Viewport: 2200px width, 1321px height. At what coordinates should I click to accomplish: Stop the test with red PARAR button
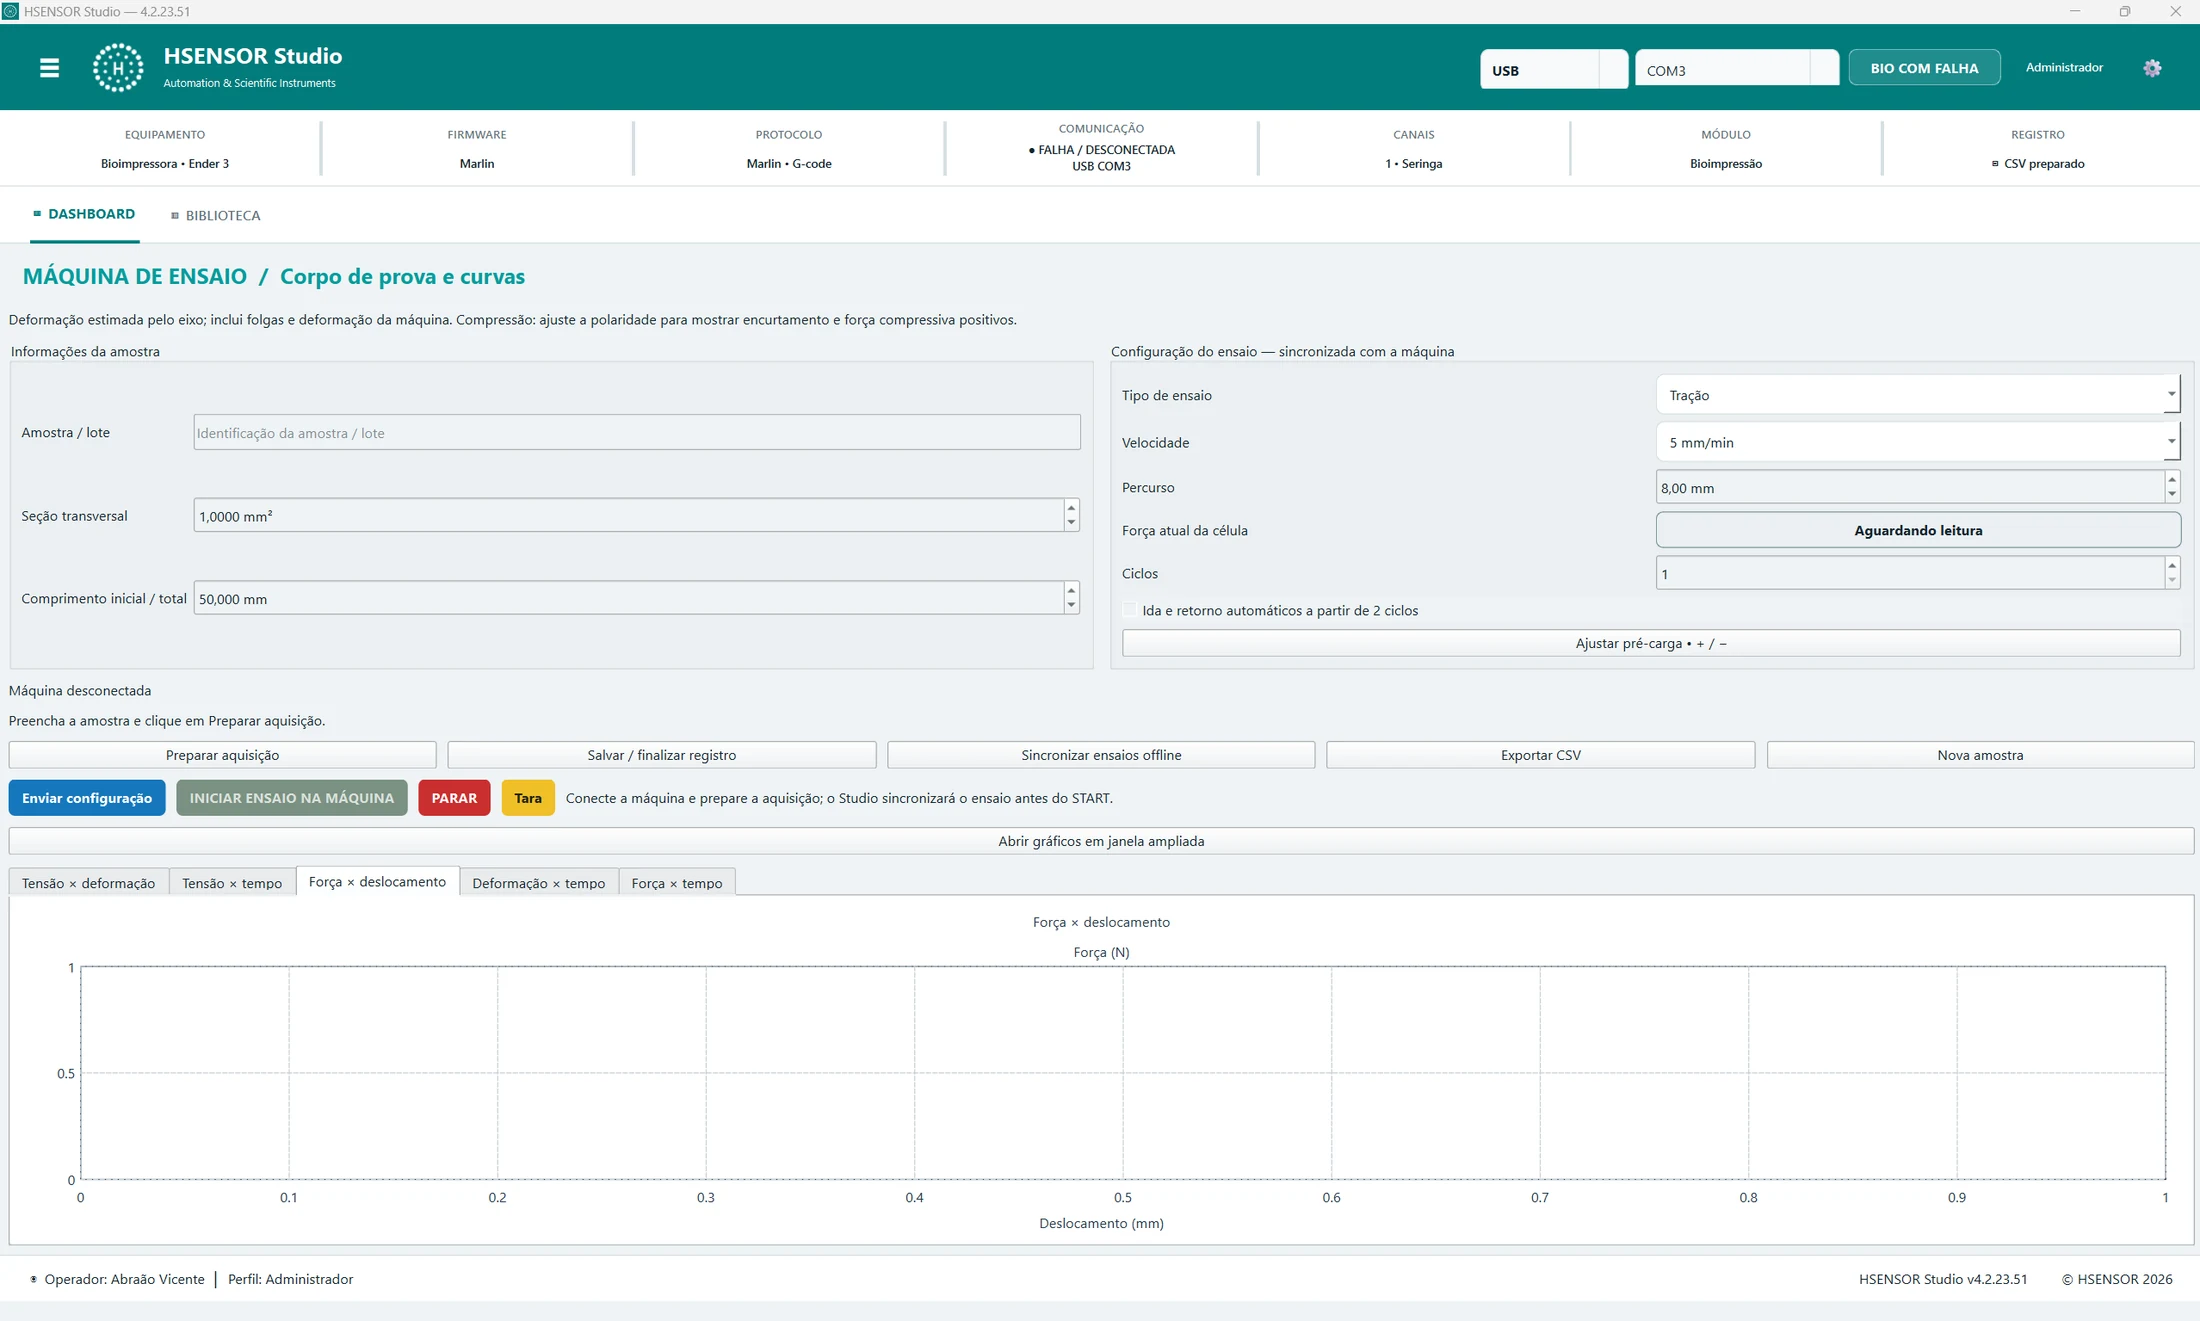pos(454,798)
